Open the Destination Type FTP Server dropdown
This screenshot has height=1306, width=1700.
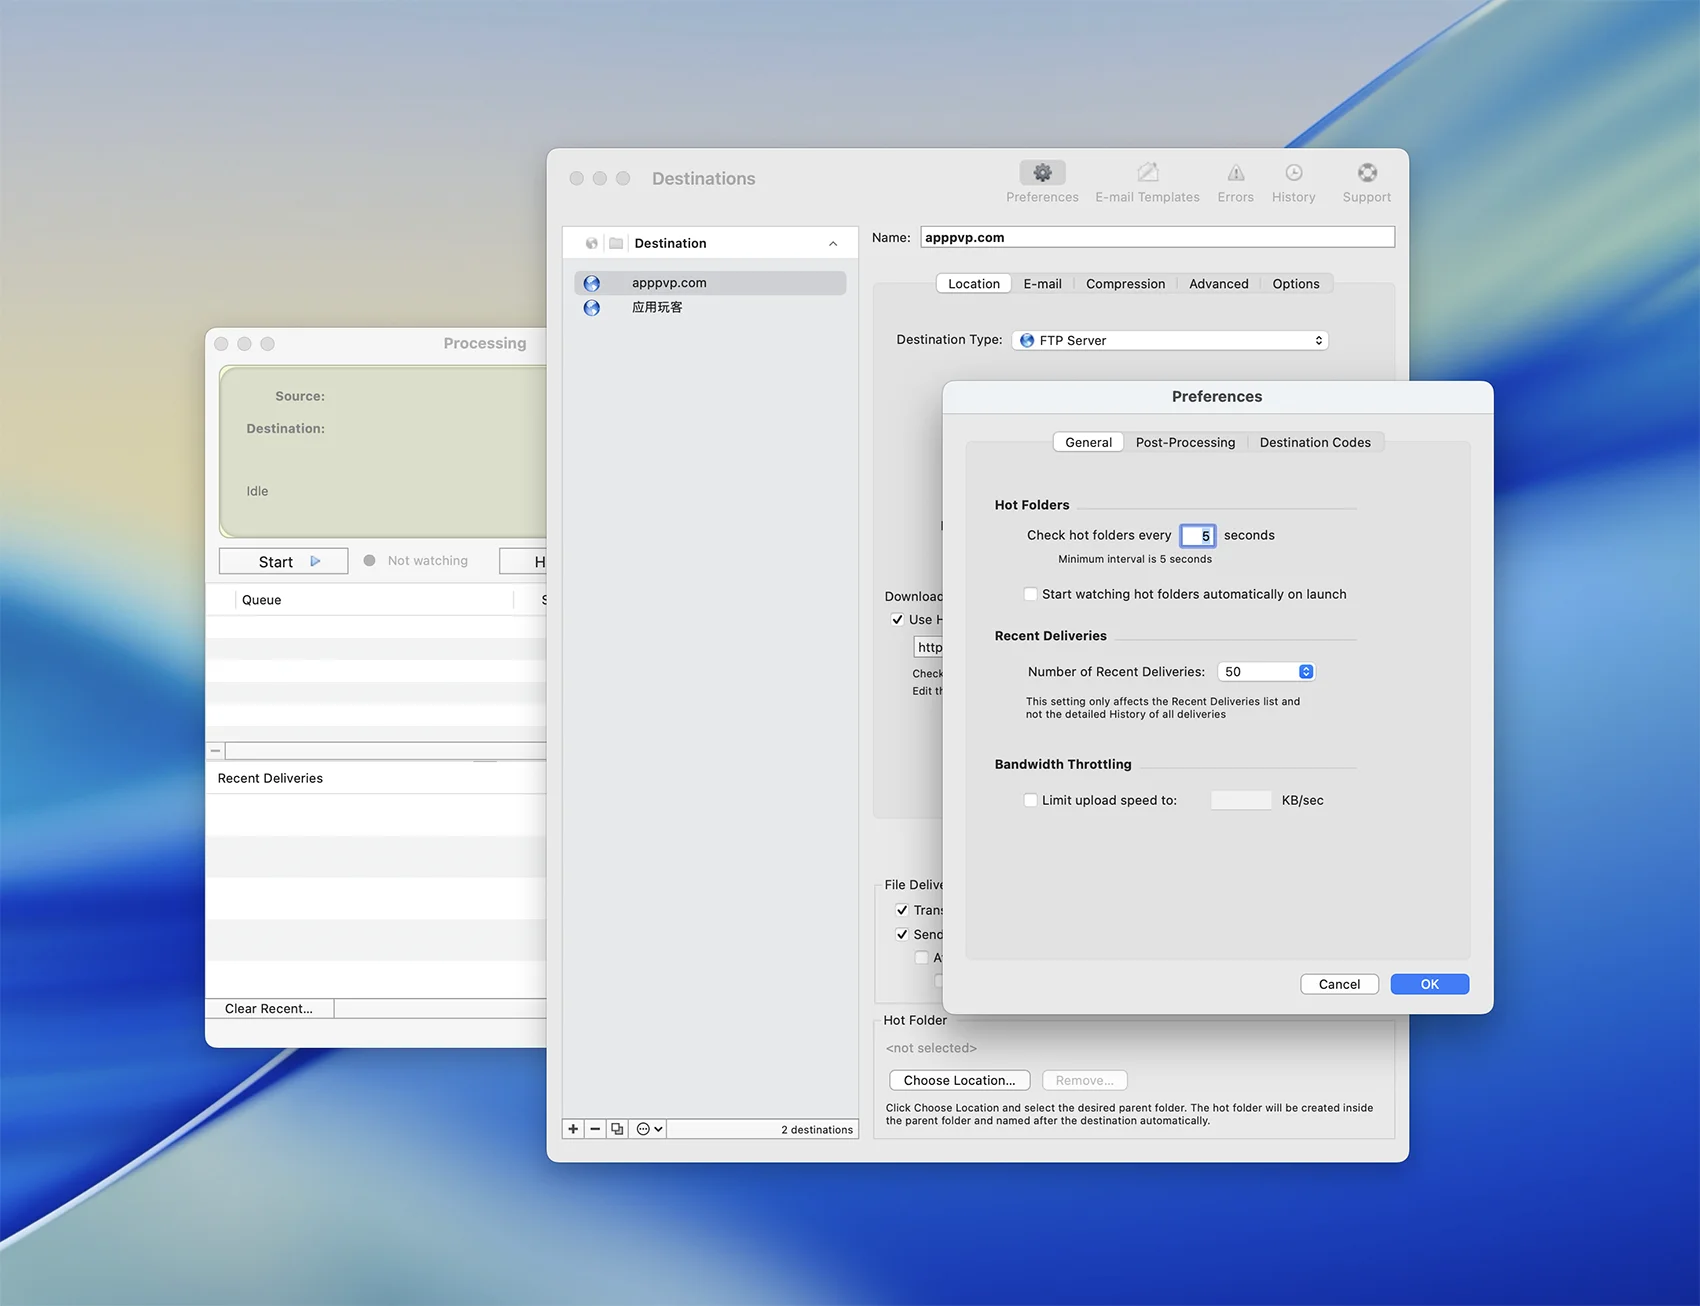(1169, 341)
